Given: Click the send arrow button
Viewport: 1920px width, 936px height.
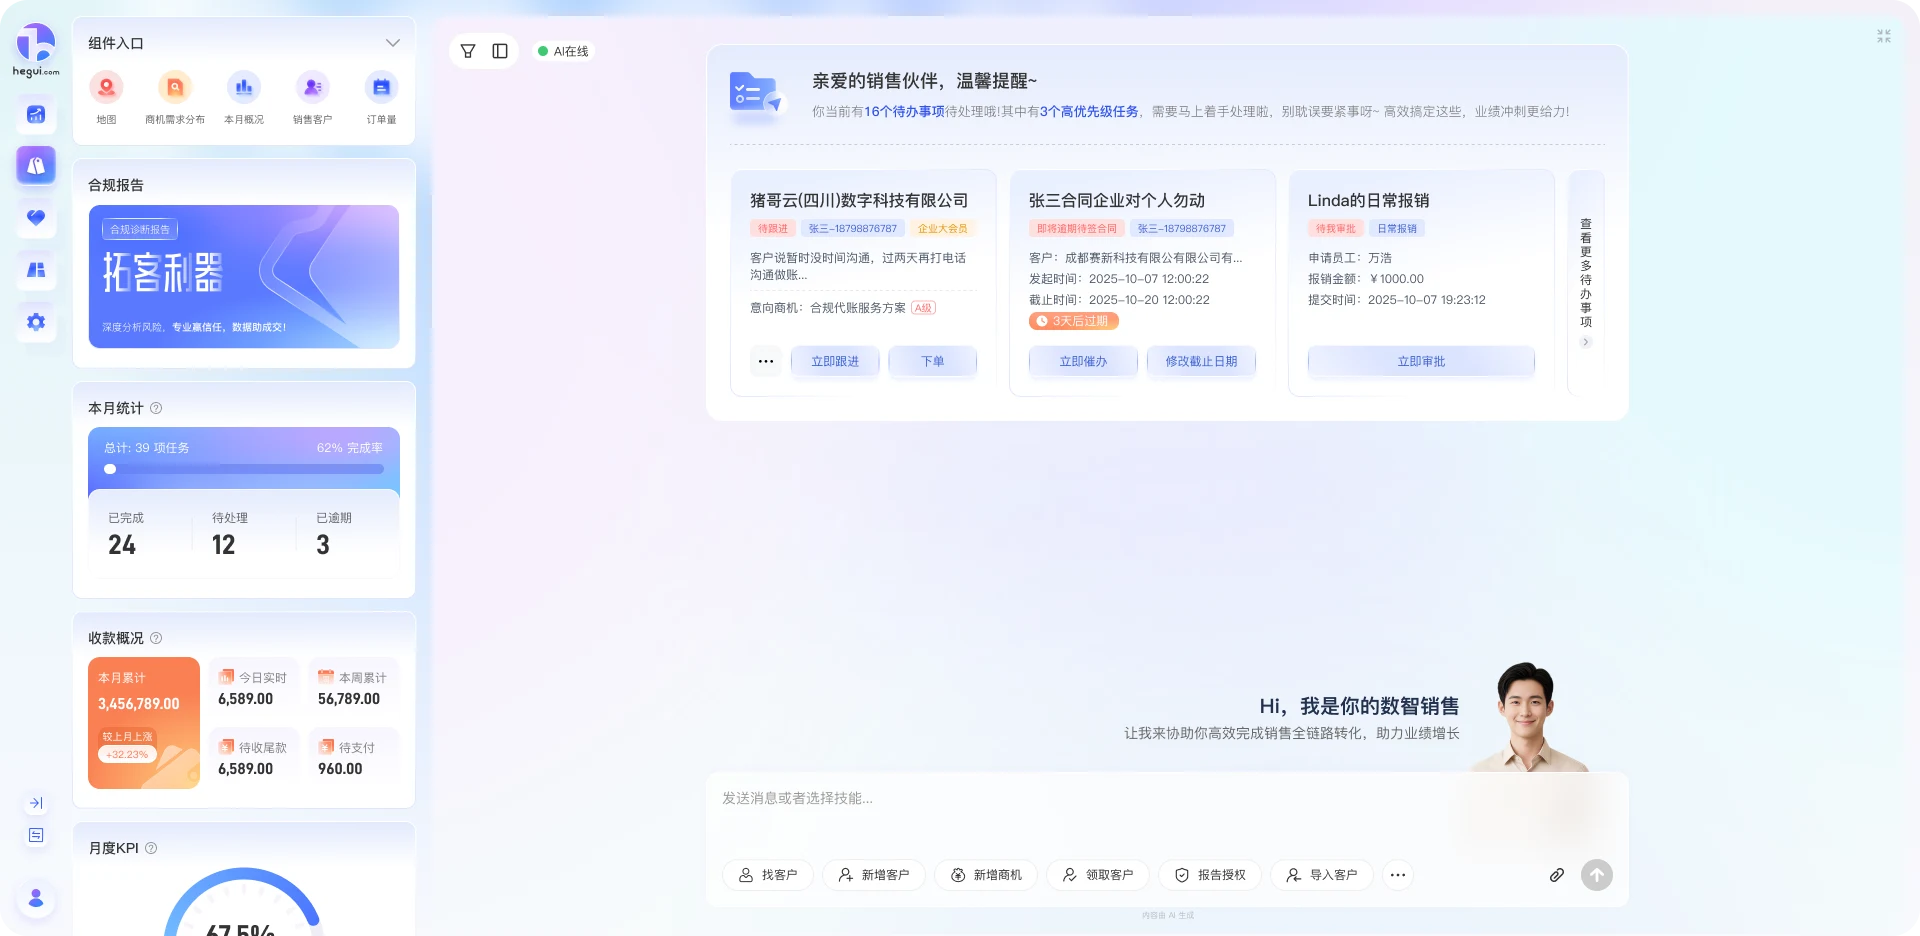Looking at the screenshot, I should (1597, 875).
